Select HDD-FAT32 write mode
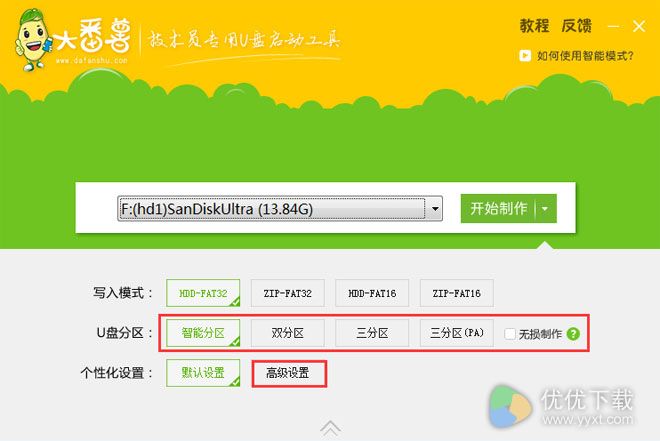The width and height of the screenshot is (660, 441). 203,293
